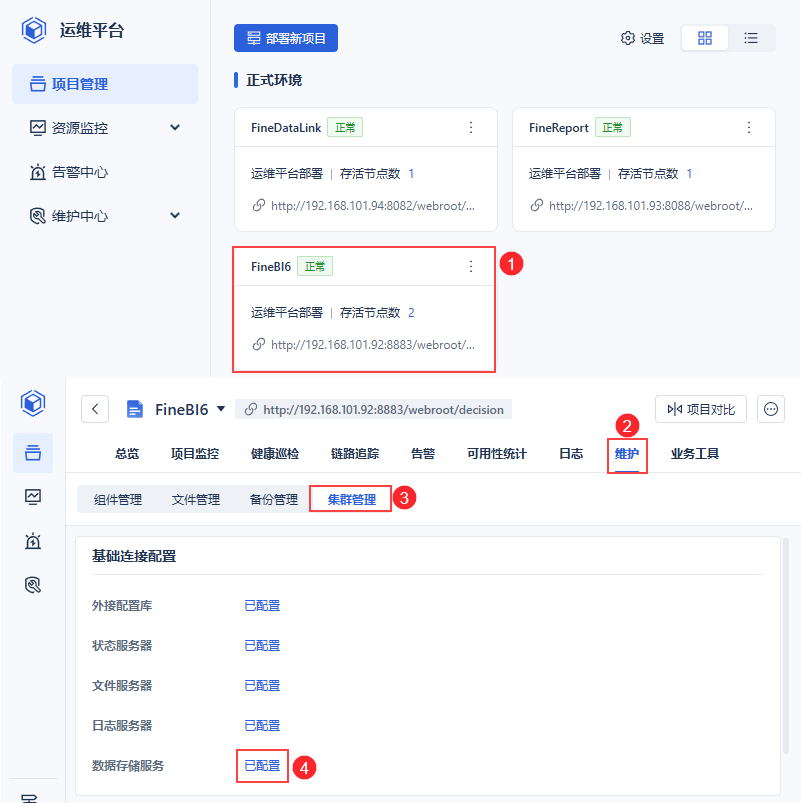Viewport: 801px width, 803px height.
Task: Click collapsed sidebar project management icon
Action: tap(33, 453)
